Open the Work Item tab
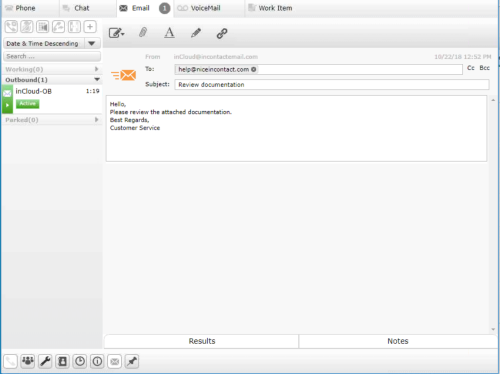Screen dimensions: 500x374 (271, 8)
